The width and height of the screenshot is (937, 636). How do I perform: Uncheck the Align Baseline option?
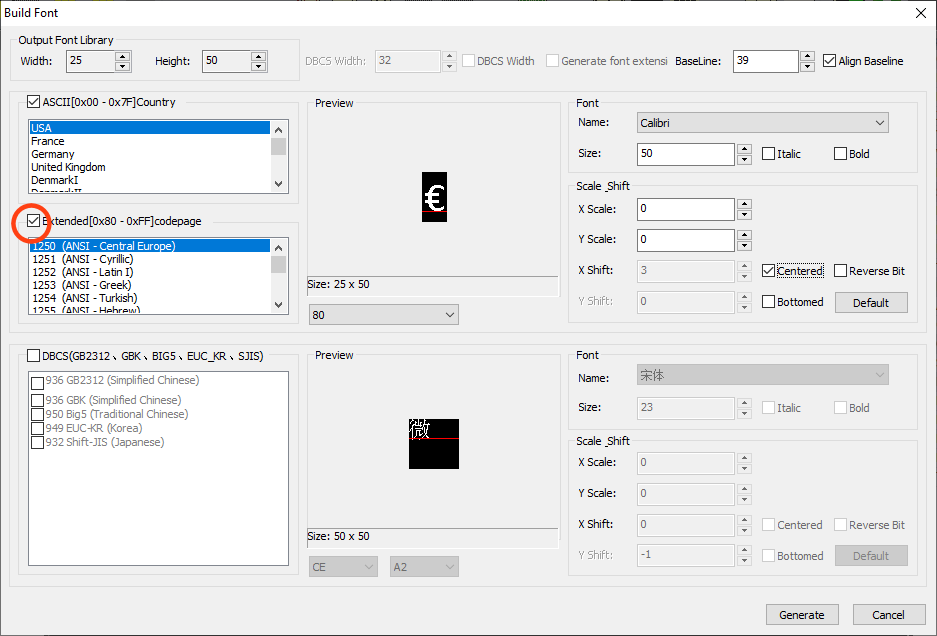pyautogui.click(x=830, y=61)
